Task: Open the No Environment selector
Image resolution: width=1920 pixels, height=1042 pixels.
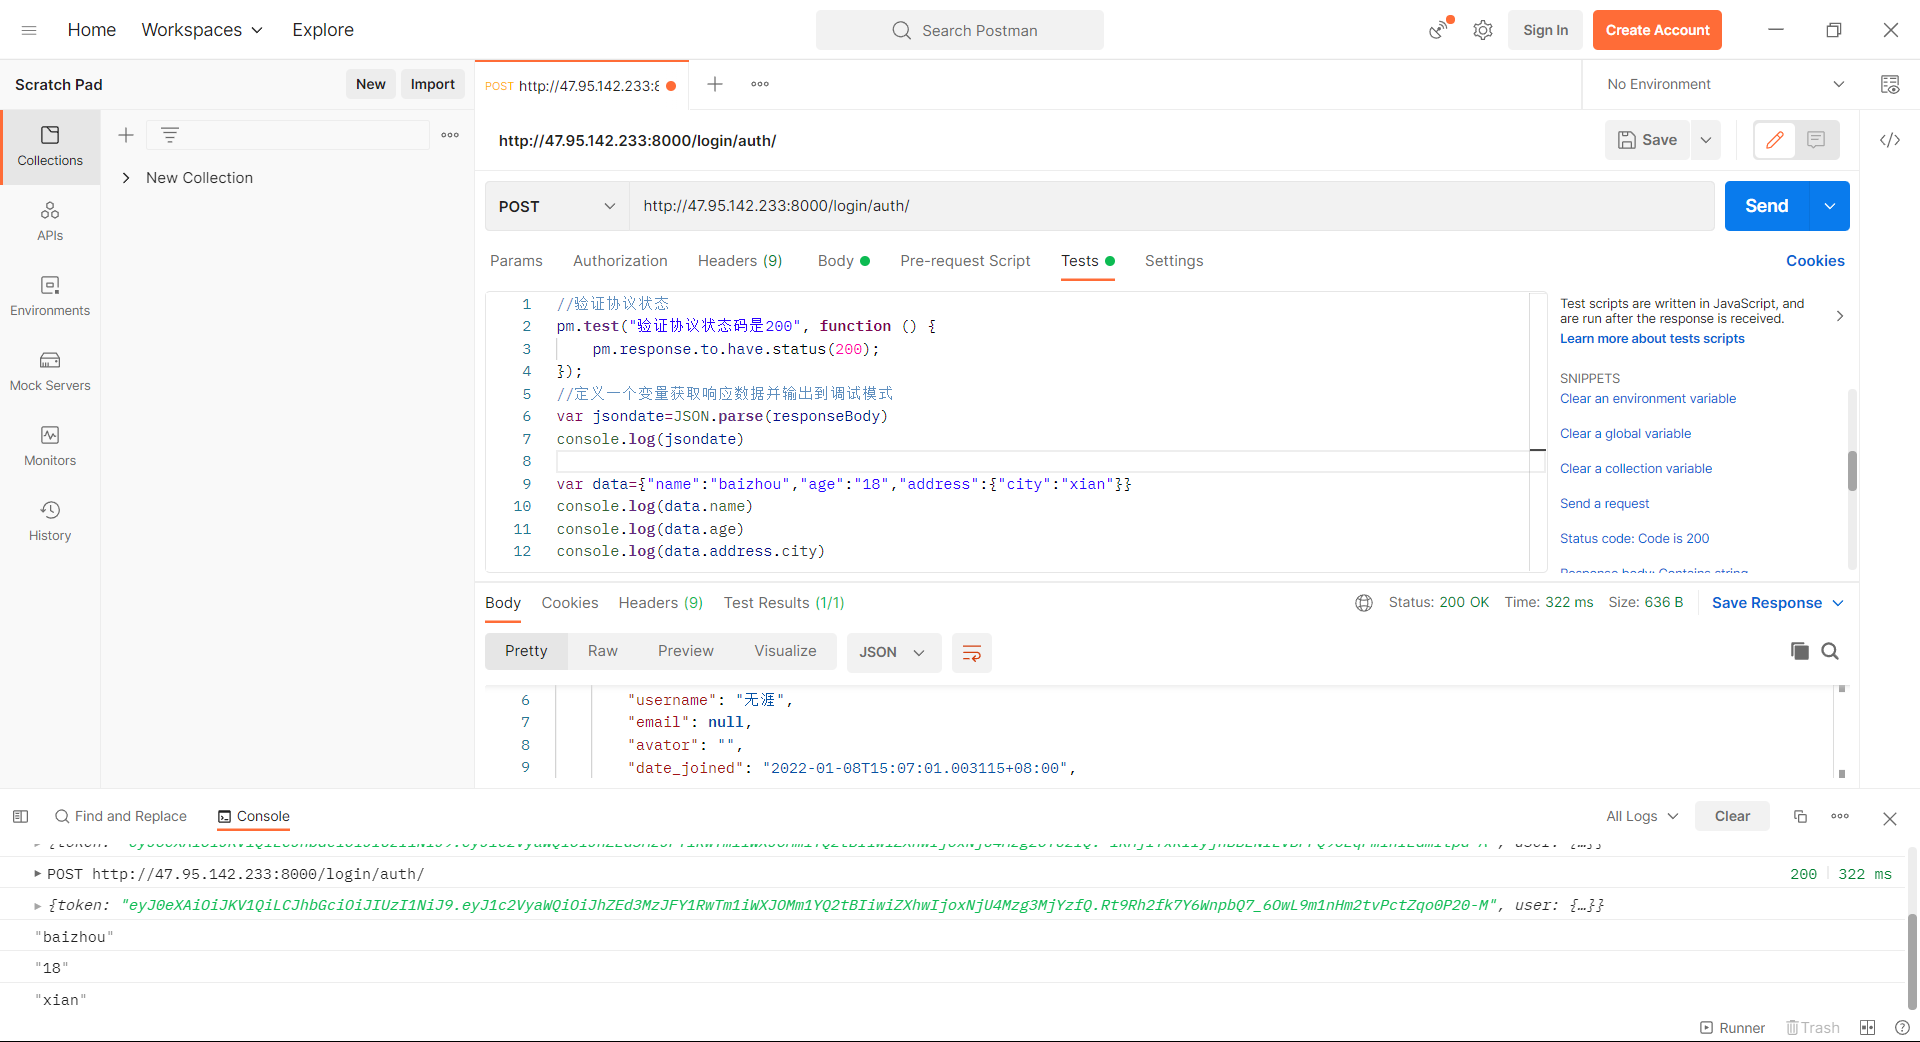Action: pyautogui.click(x=1725, y=84)
